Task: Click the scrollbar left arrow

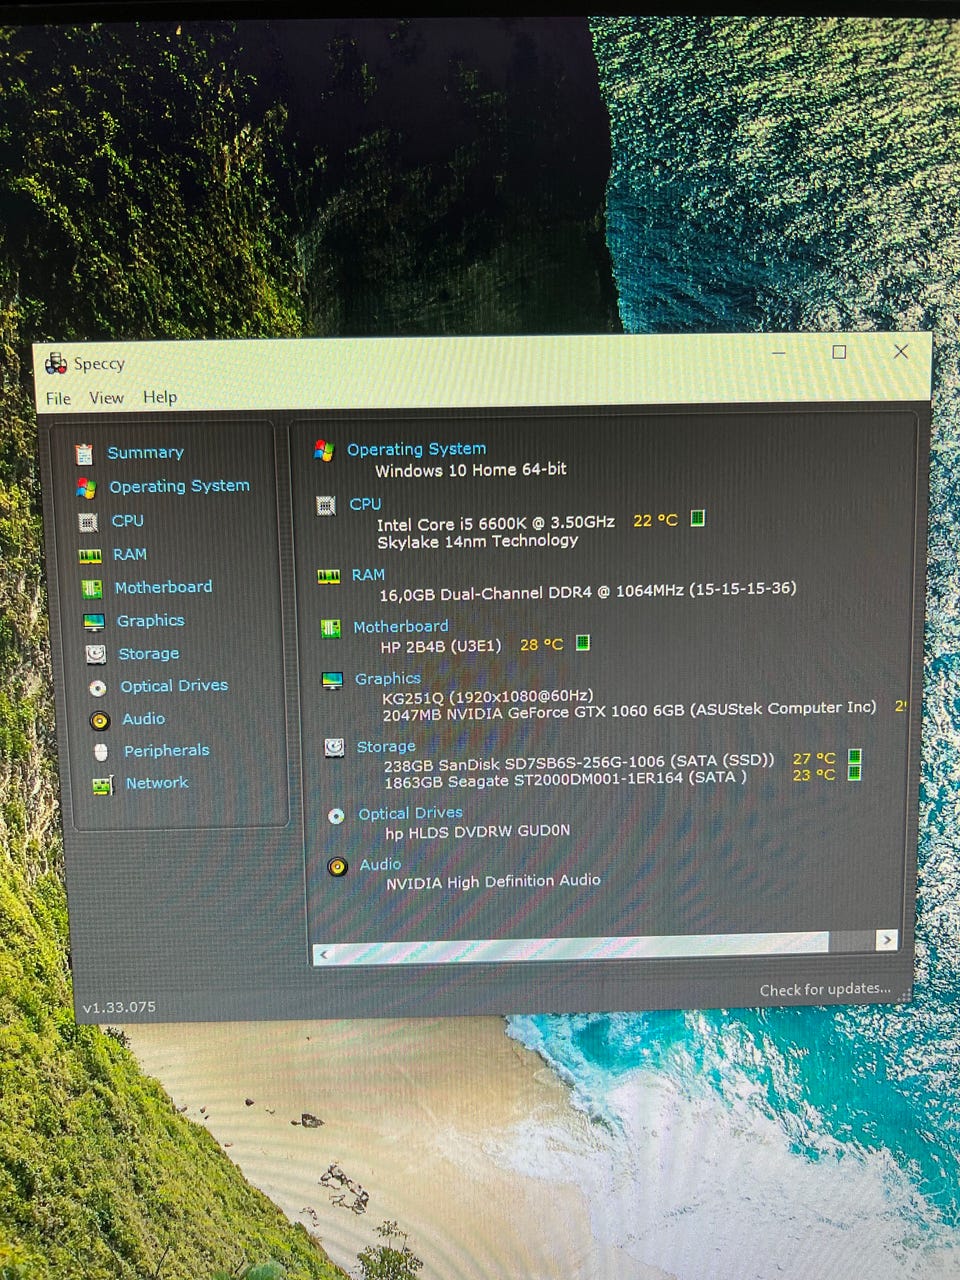Action: (x=323, y=955)
